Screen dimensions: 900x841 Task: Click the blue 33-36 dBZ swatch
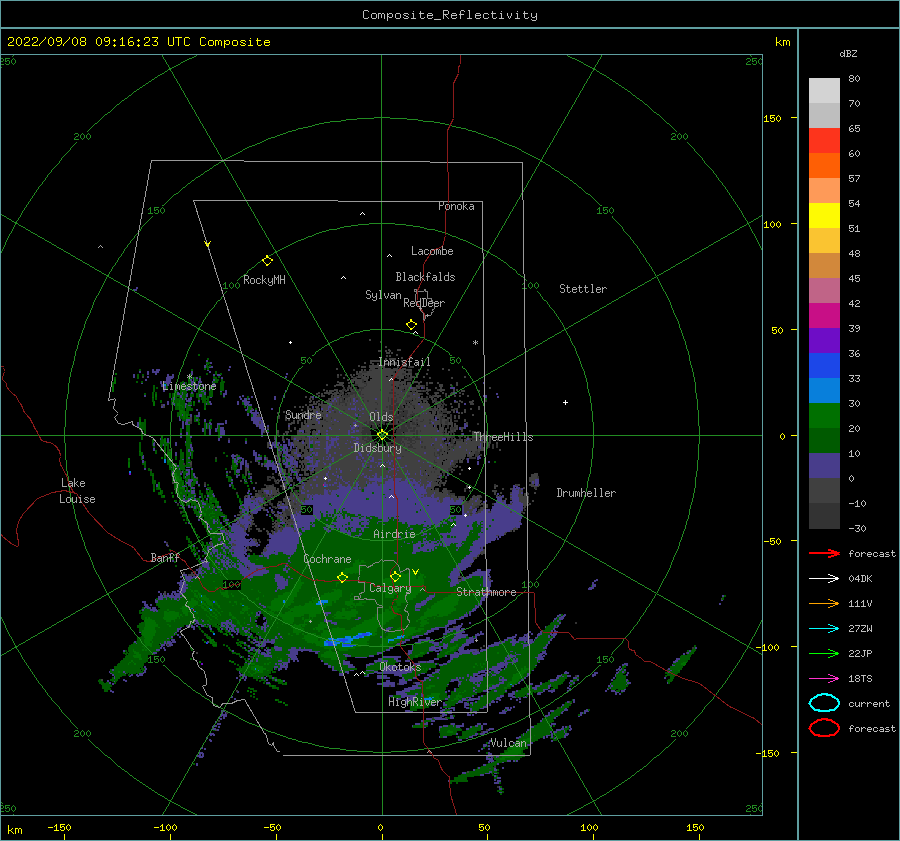[x=824, y=366]
